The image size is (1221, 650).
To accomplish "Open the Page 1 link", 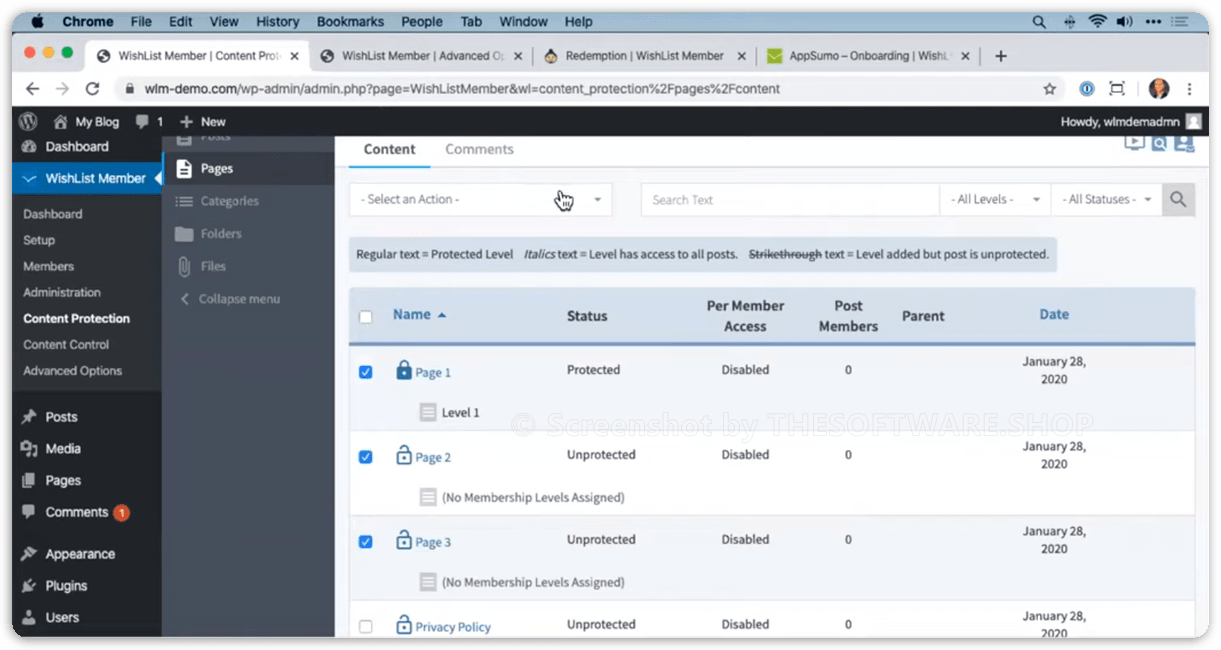I will tap(433, 373).
